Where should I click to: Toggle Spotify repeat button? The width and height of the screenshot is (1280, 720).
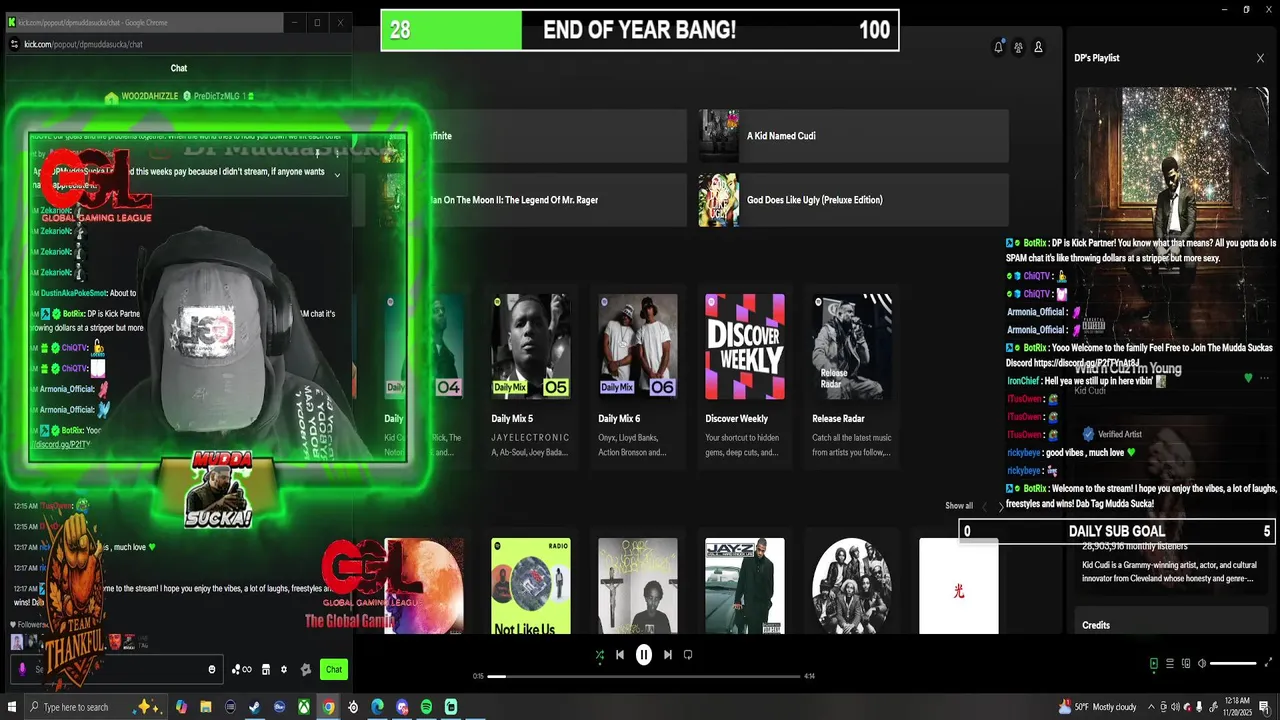click(x=688, y=655)
